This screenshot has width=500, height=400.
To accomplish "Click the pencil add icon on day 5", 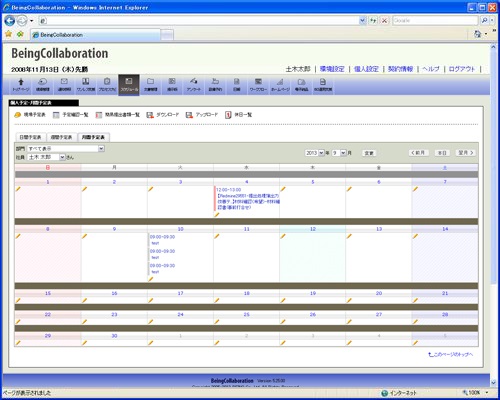I will pyautogui.click(x=283, y=189).
